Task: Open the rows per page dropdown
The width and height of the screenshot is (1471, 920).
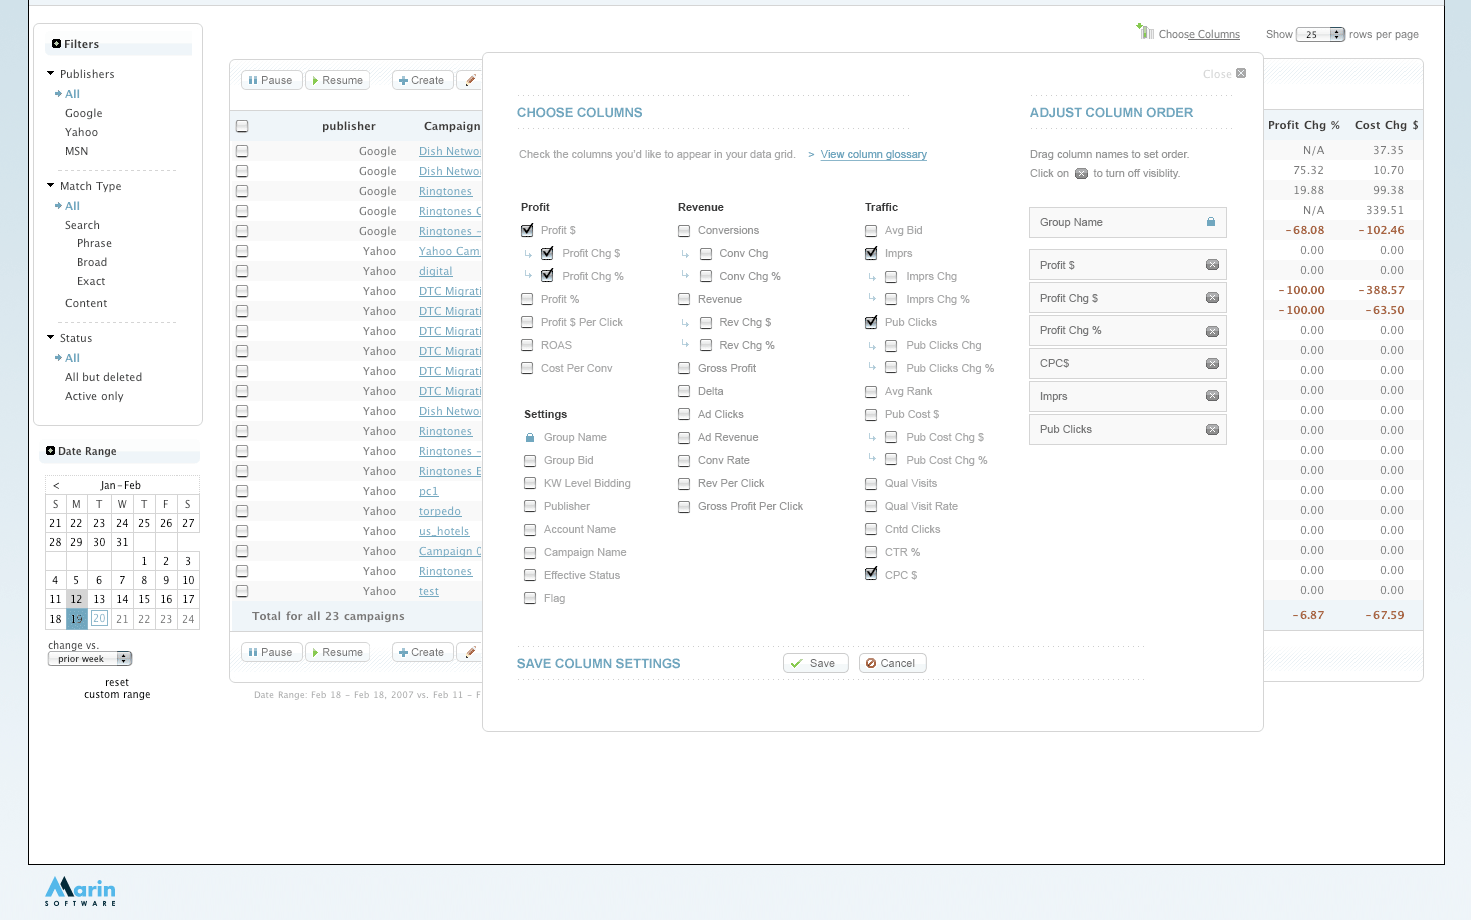Action: (1320, 34)
